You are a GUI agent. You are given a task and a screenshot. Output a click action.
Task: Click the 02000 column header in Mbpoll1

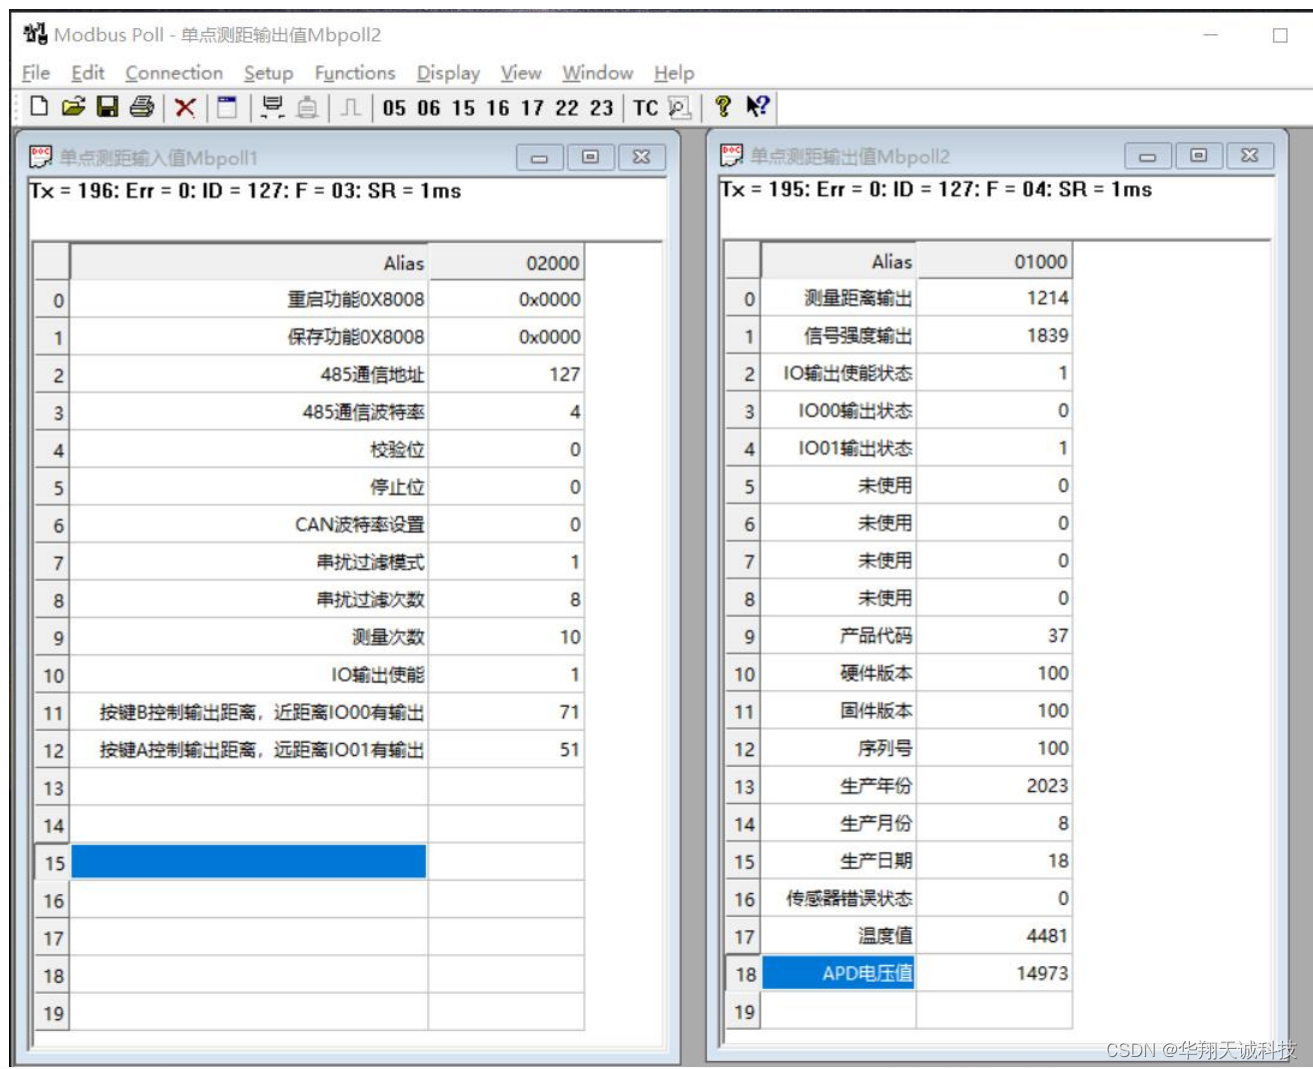[506, 263]
